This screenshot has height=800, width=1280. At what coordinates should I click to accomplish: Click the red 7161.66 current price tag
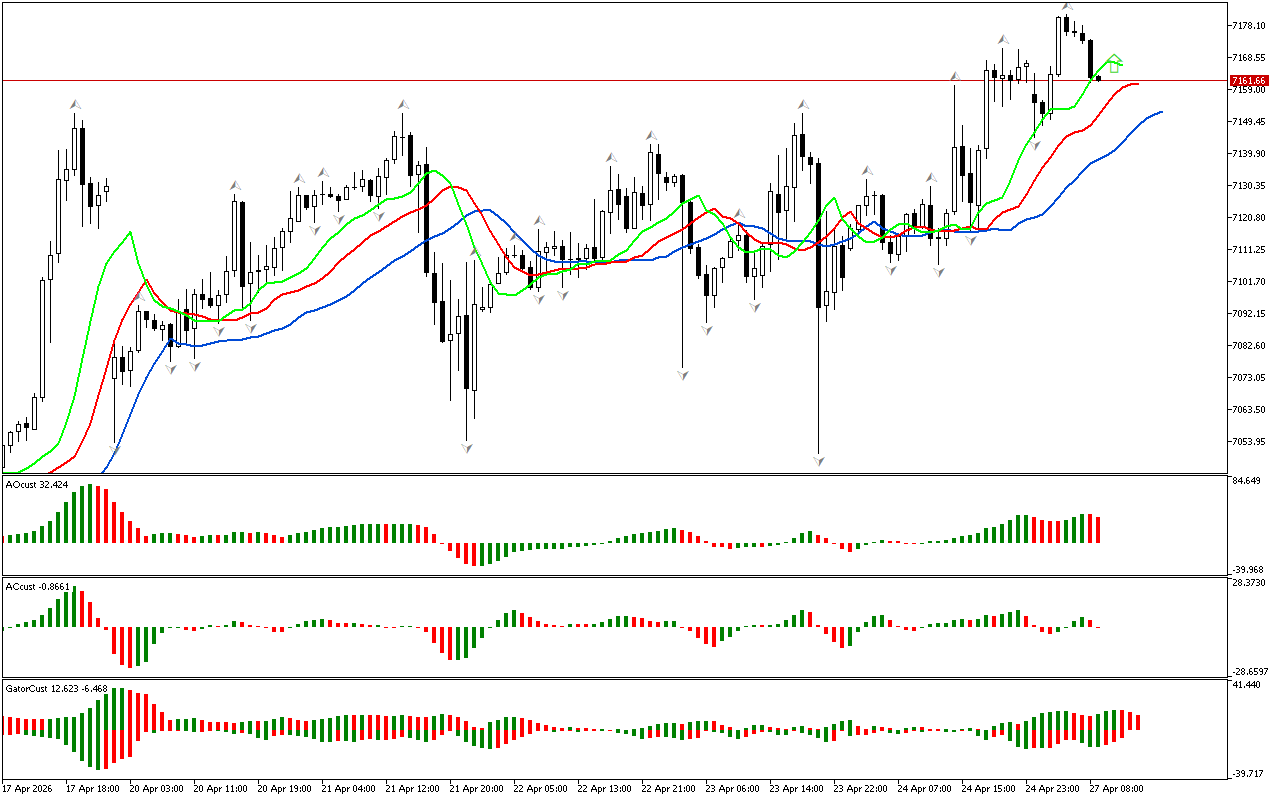pos(1249,80)
